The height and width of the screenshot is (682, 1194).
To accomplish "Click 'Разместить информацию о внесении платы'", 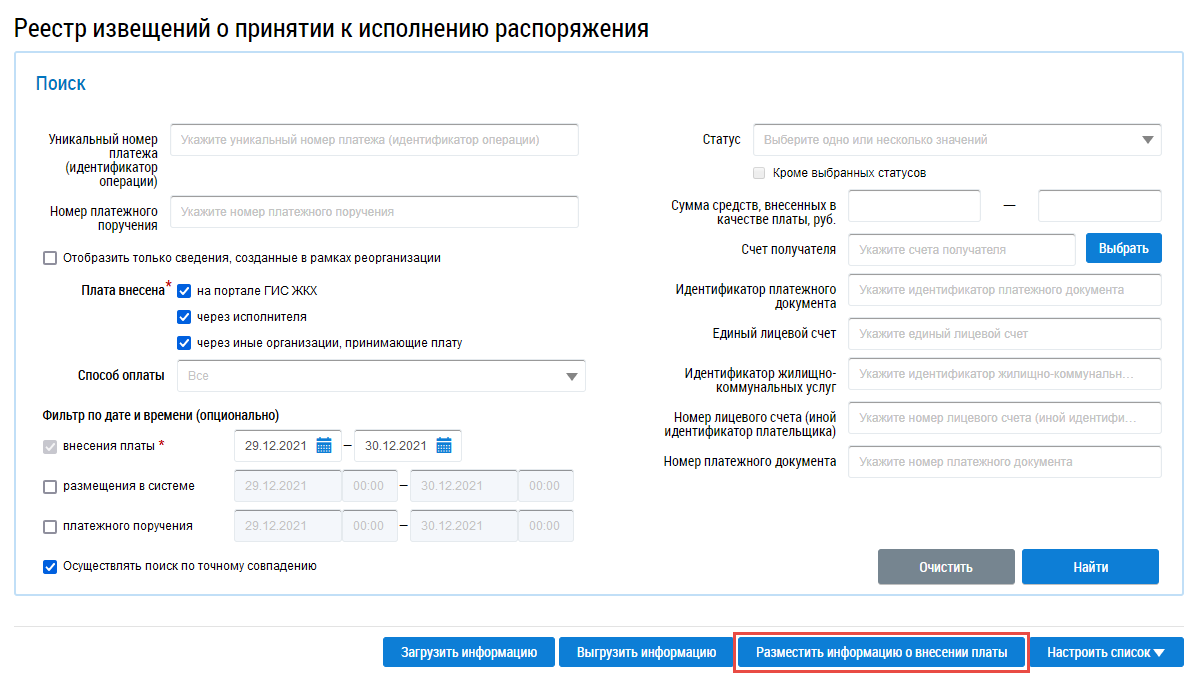I will 882,652.
